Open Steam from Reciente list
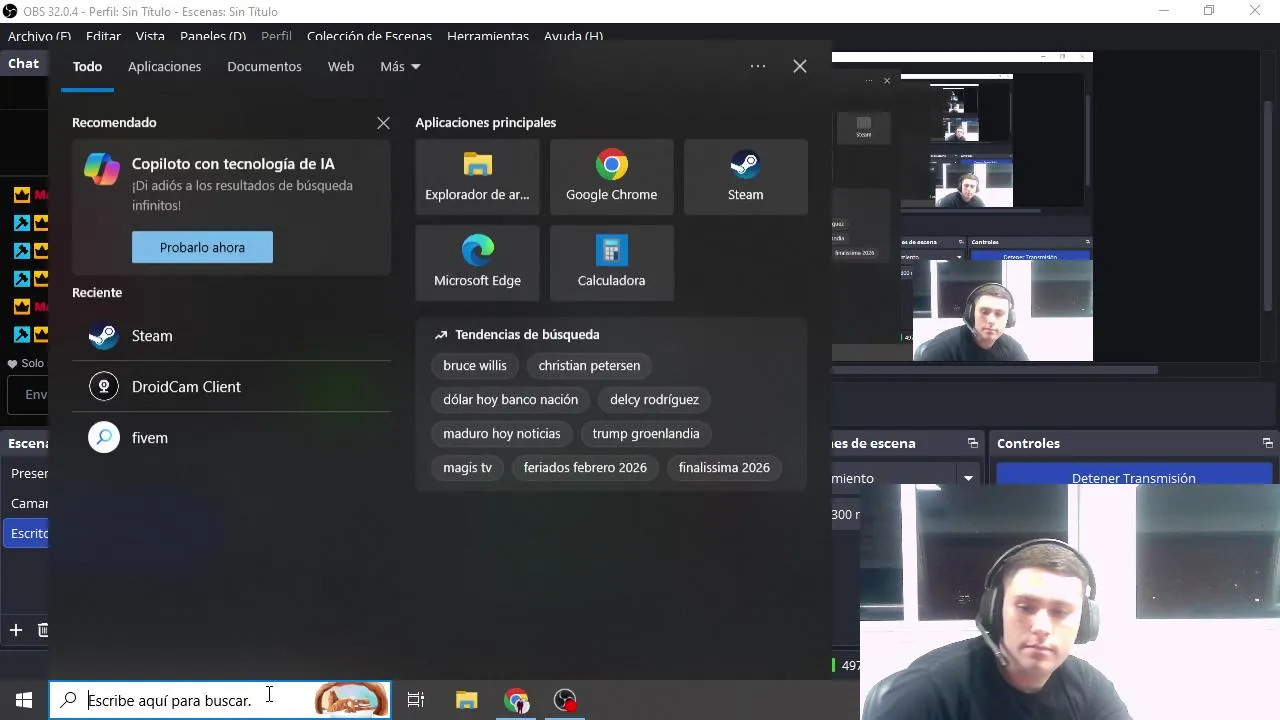This screenshot has width=1280, height=720. [231, 336]
